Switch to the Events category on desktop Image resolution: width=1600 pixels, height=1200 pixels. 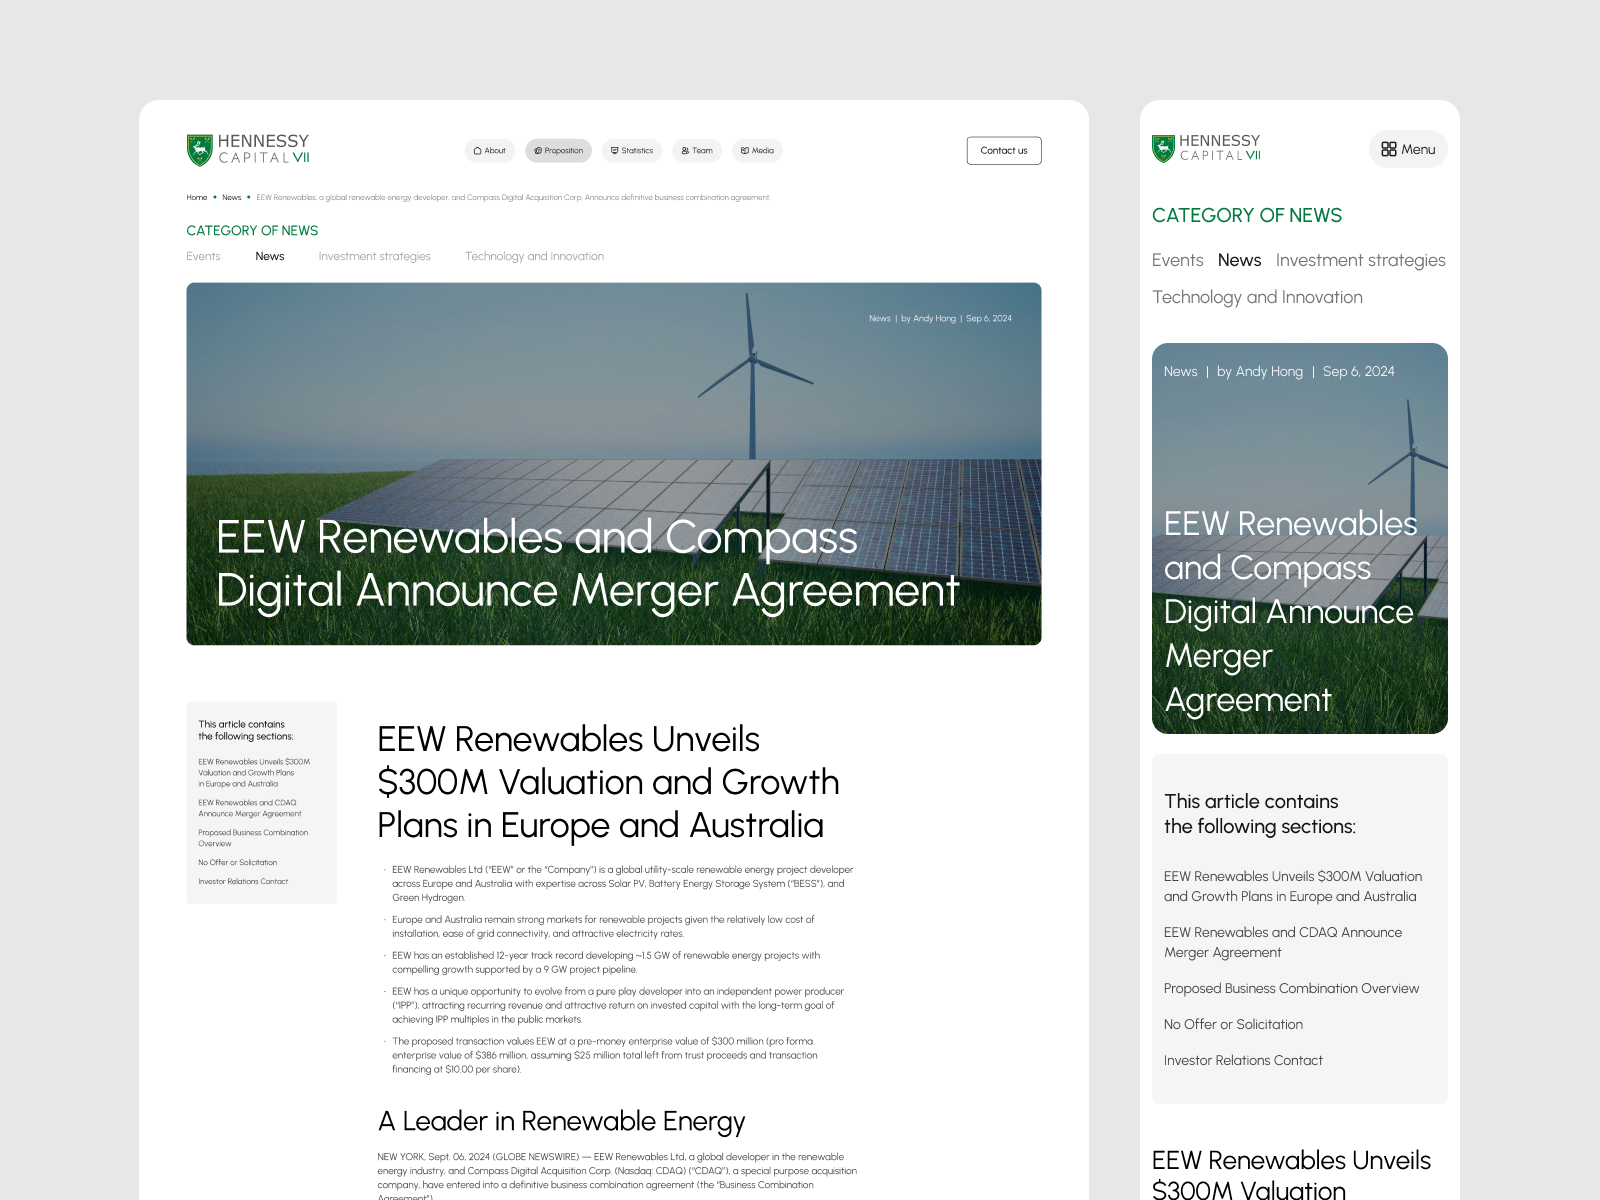click(203, 257)
